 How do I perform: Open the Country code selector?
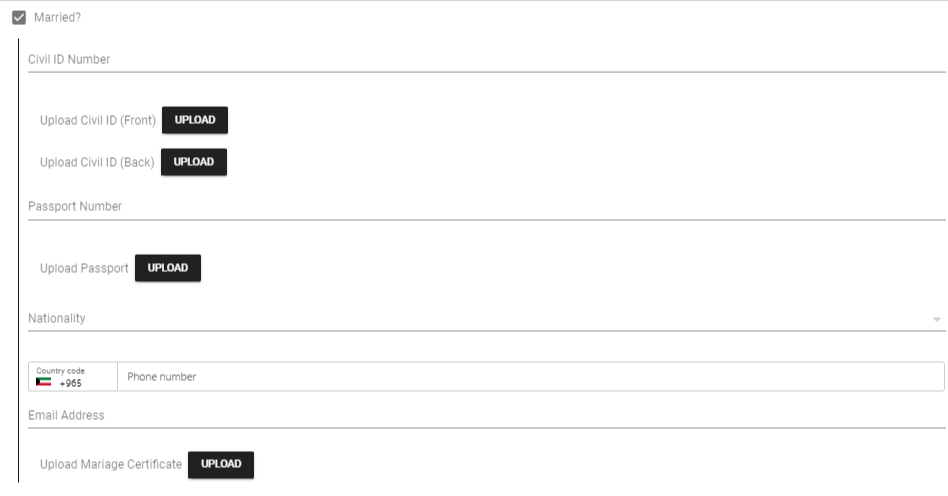[x=73, y=376]
